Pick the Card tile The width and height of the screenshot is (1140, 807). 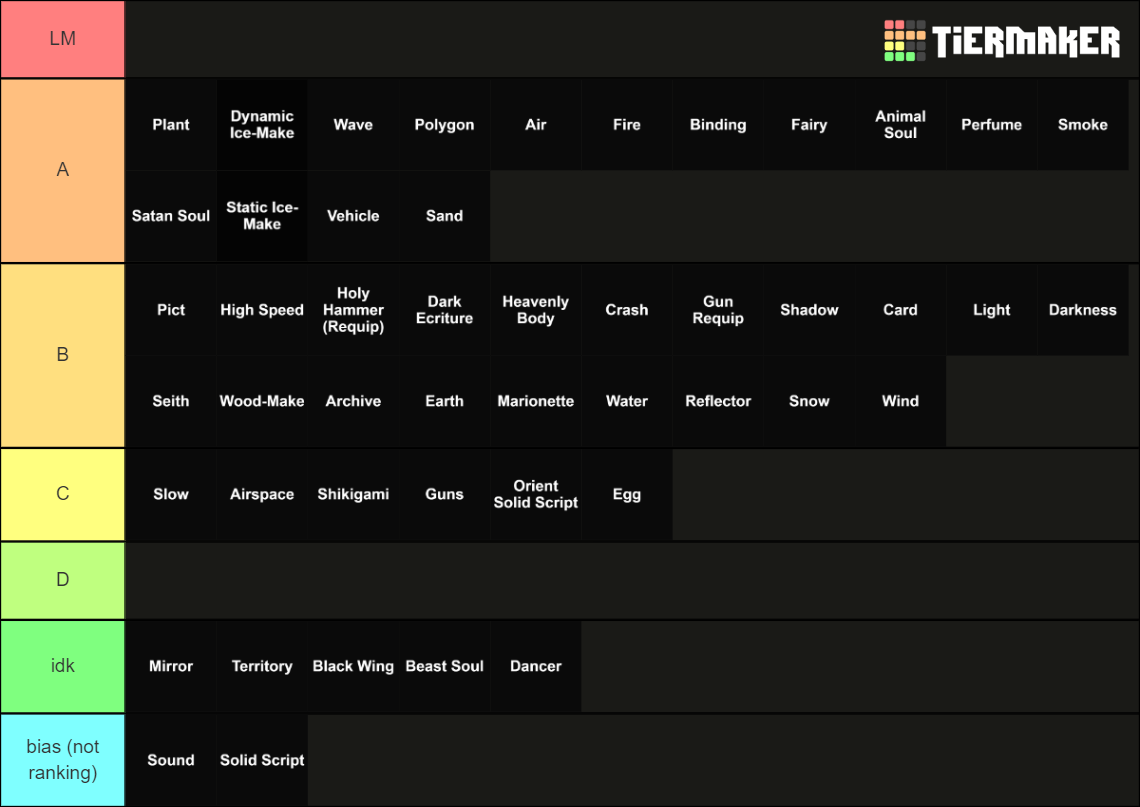coord(900,310)
